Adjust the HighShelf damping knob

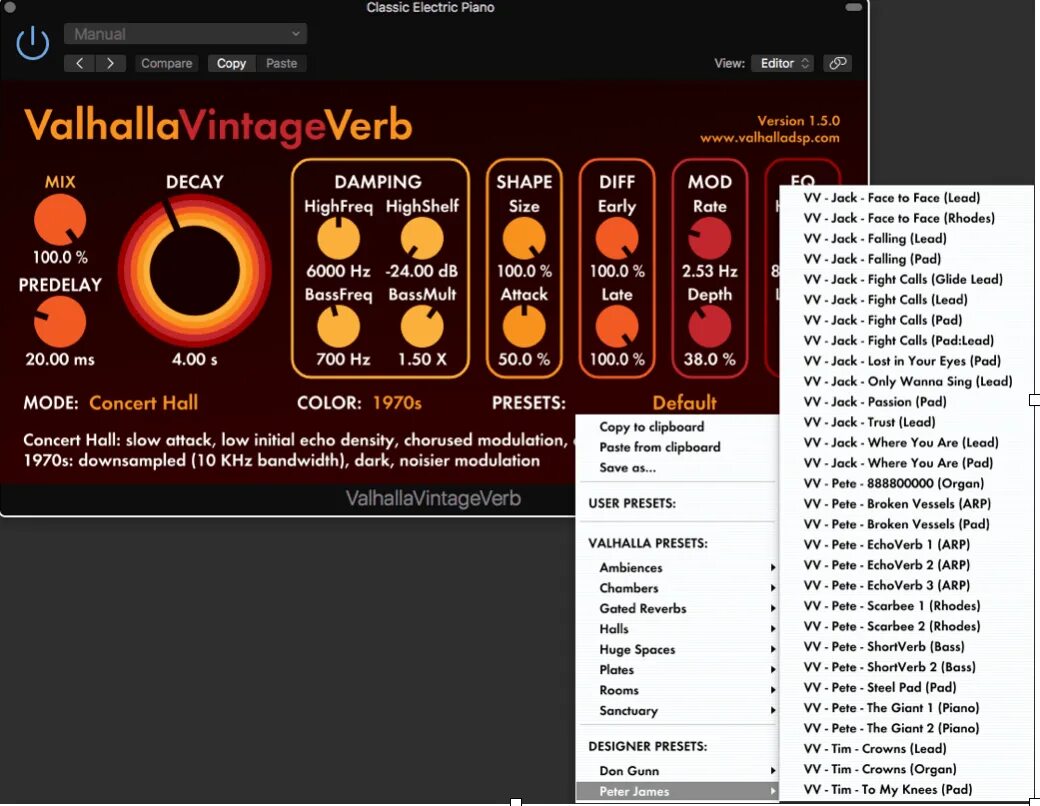tap(422, 238)
